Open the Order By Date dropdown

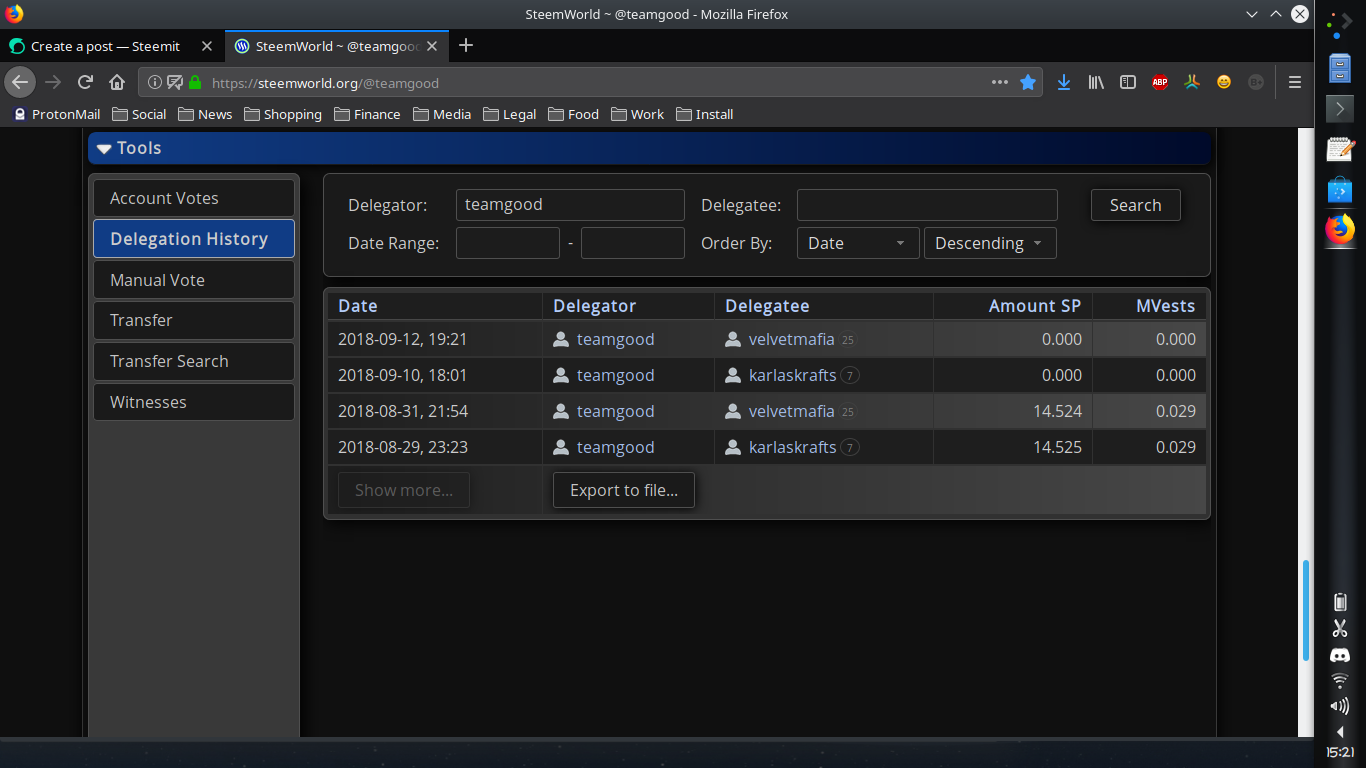pyautogui.click(x=858, y=243)
